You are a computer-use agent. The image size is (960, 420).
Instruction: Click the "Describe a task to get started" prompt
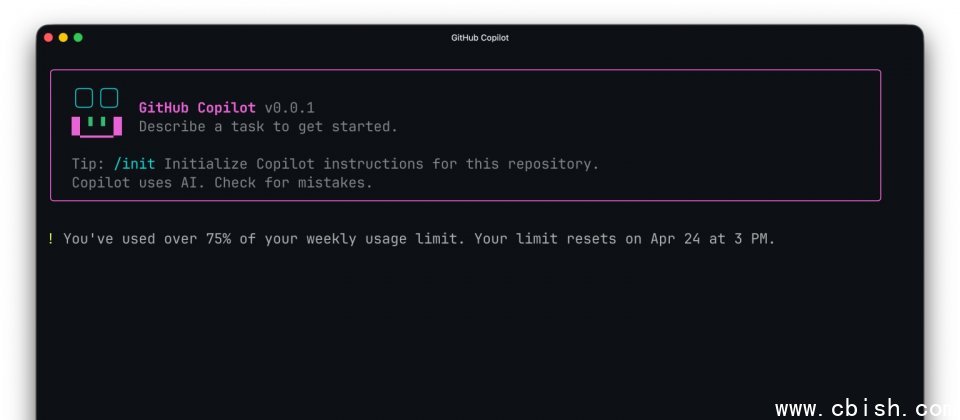pos(268,127)
